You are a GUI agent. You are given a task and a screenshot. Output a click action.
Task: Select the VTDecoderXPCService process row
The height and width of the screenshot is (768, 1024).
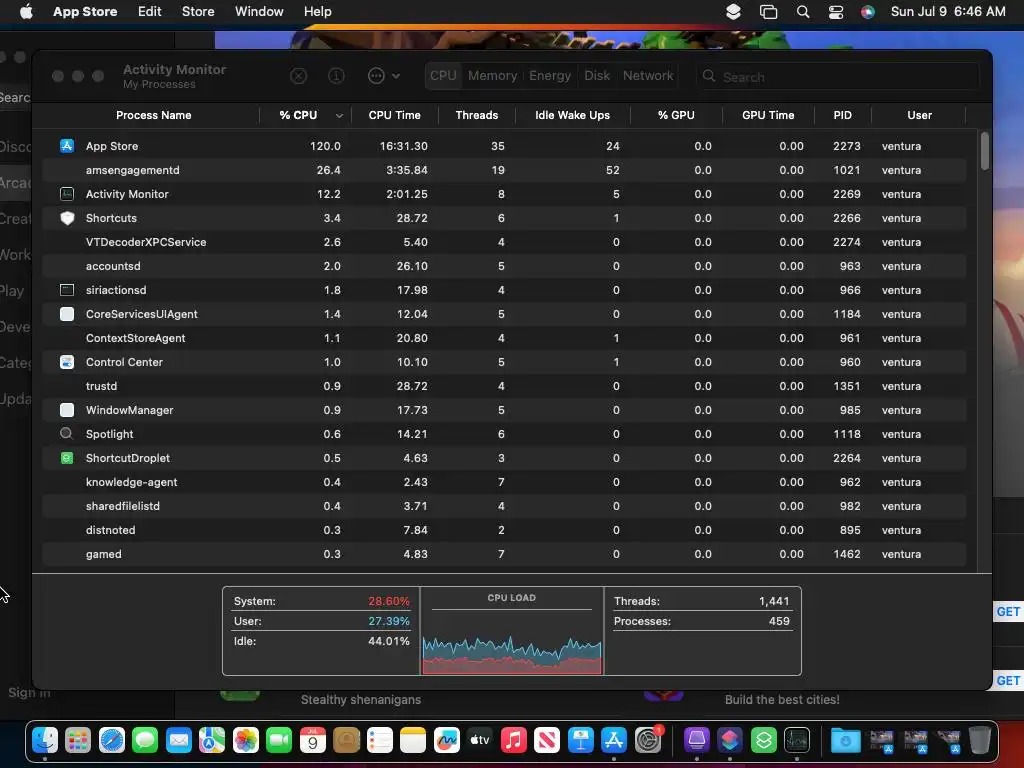tap(504, 242)
